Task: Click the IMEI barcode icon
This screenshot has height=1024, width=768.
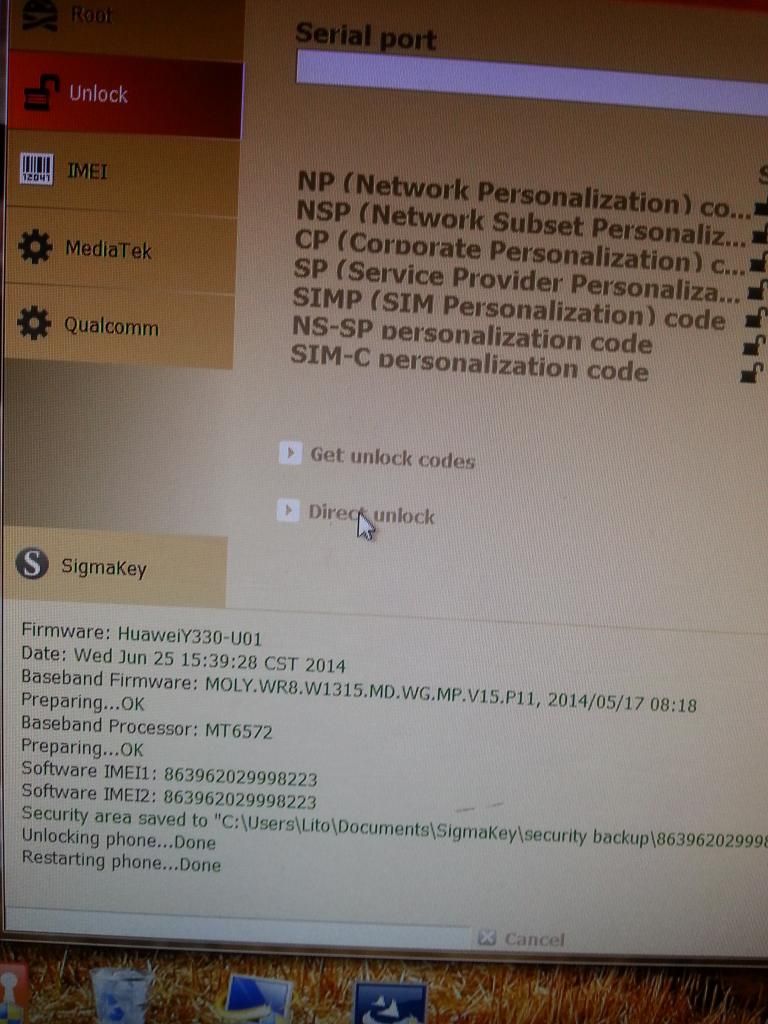Action: click(36, 169)
